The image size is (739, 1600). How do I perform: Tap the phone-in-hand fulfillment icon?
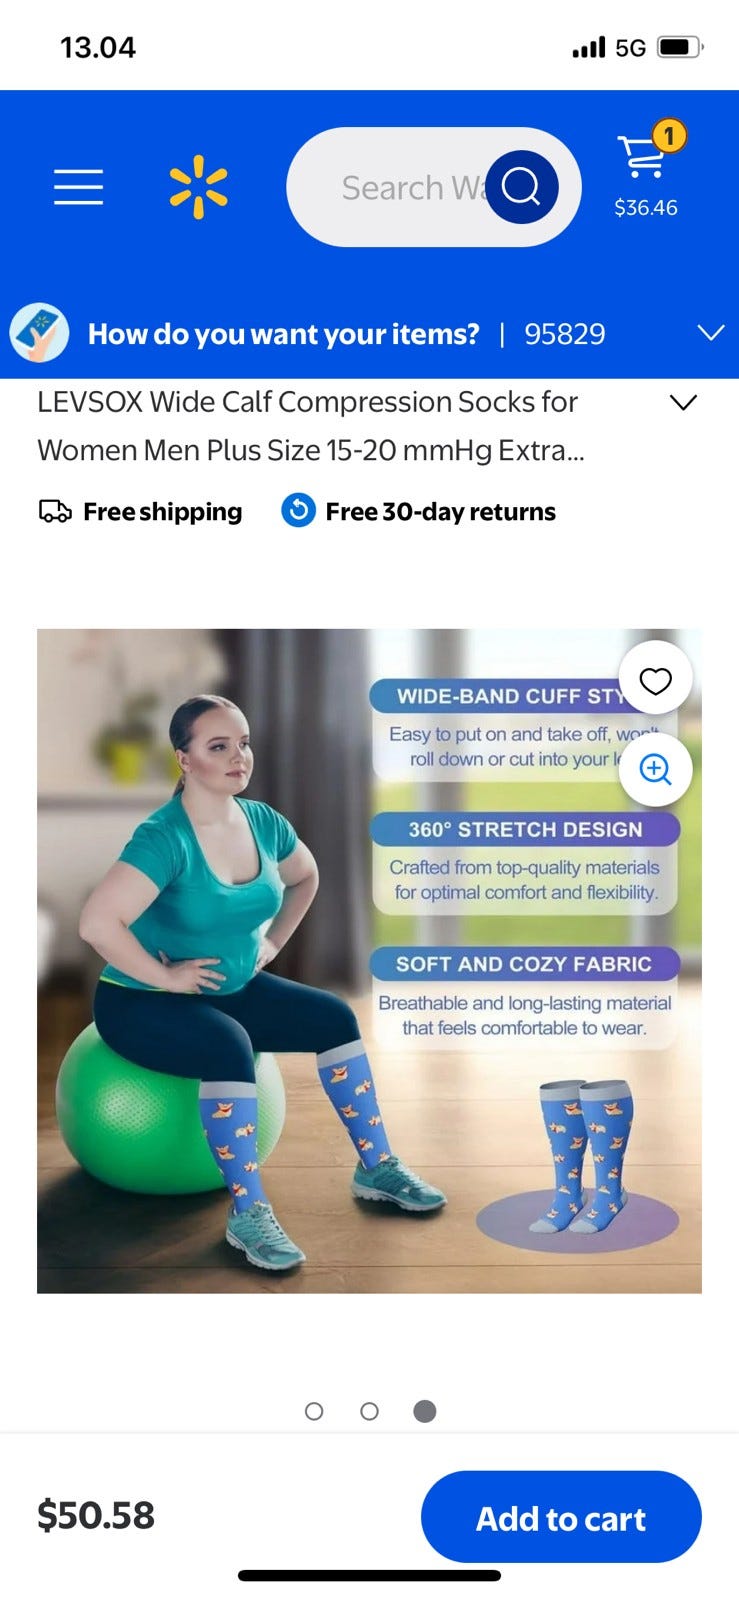pos(39,333)
